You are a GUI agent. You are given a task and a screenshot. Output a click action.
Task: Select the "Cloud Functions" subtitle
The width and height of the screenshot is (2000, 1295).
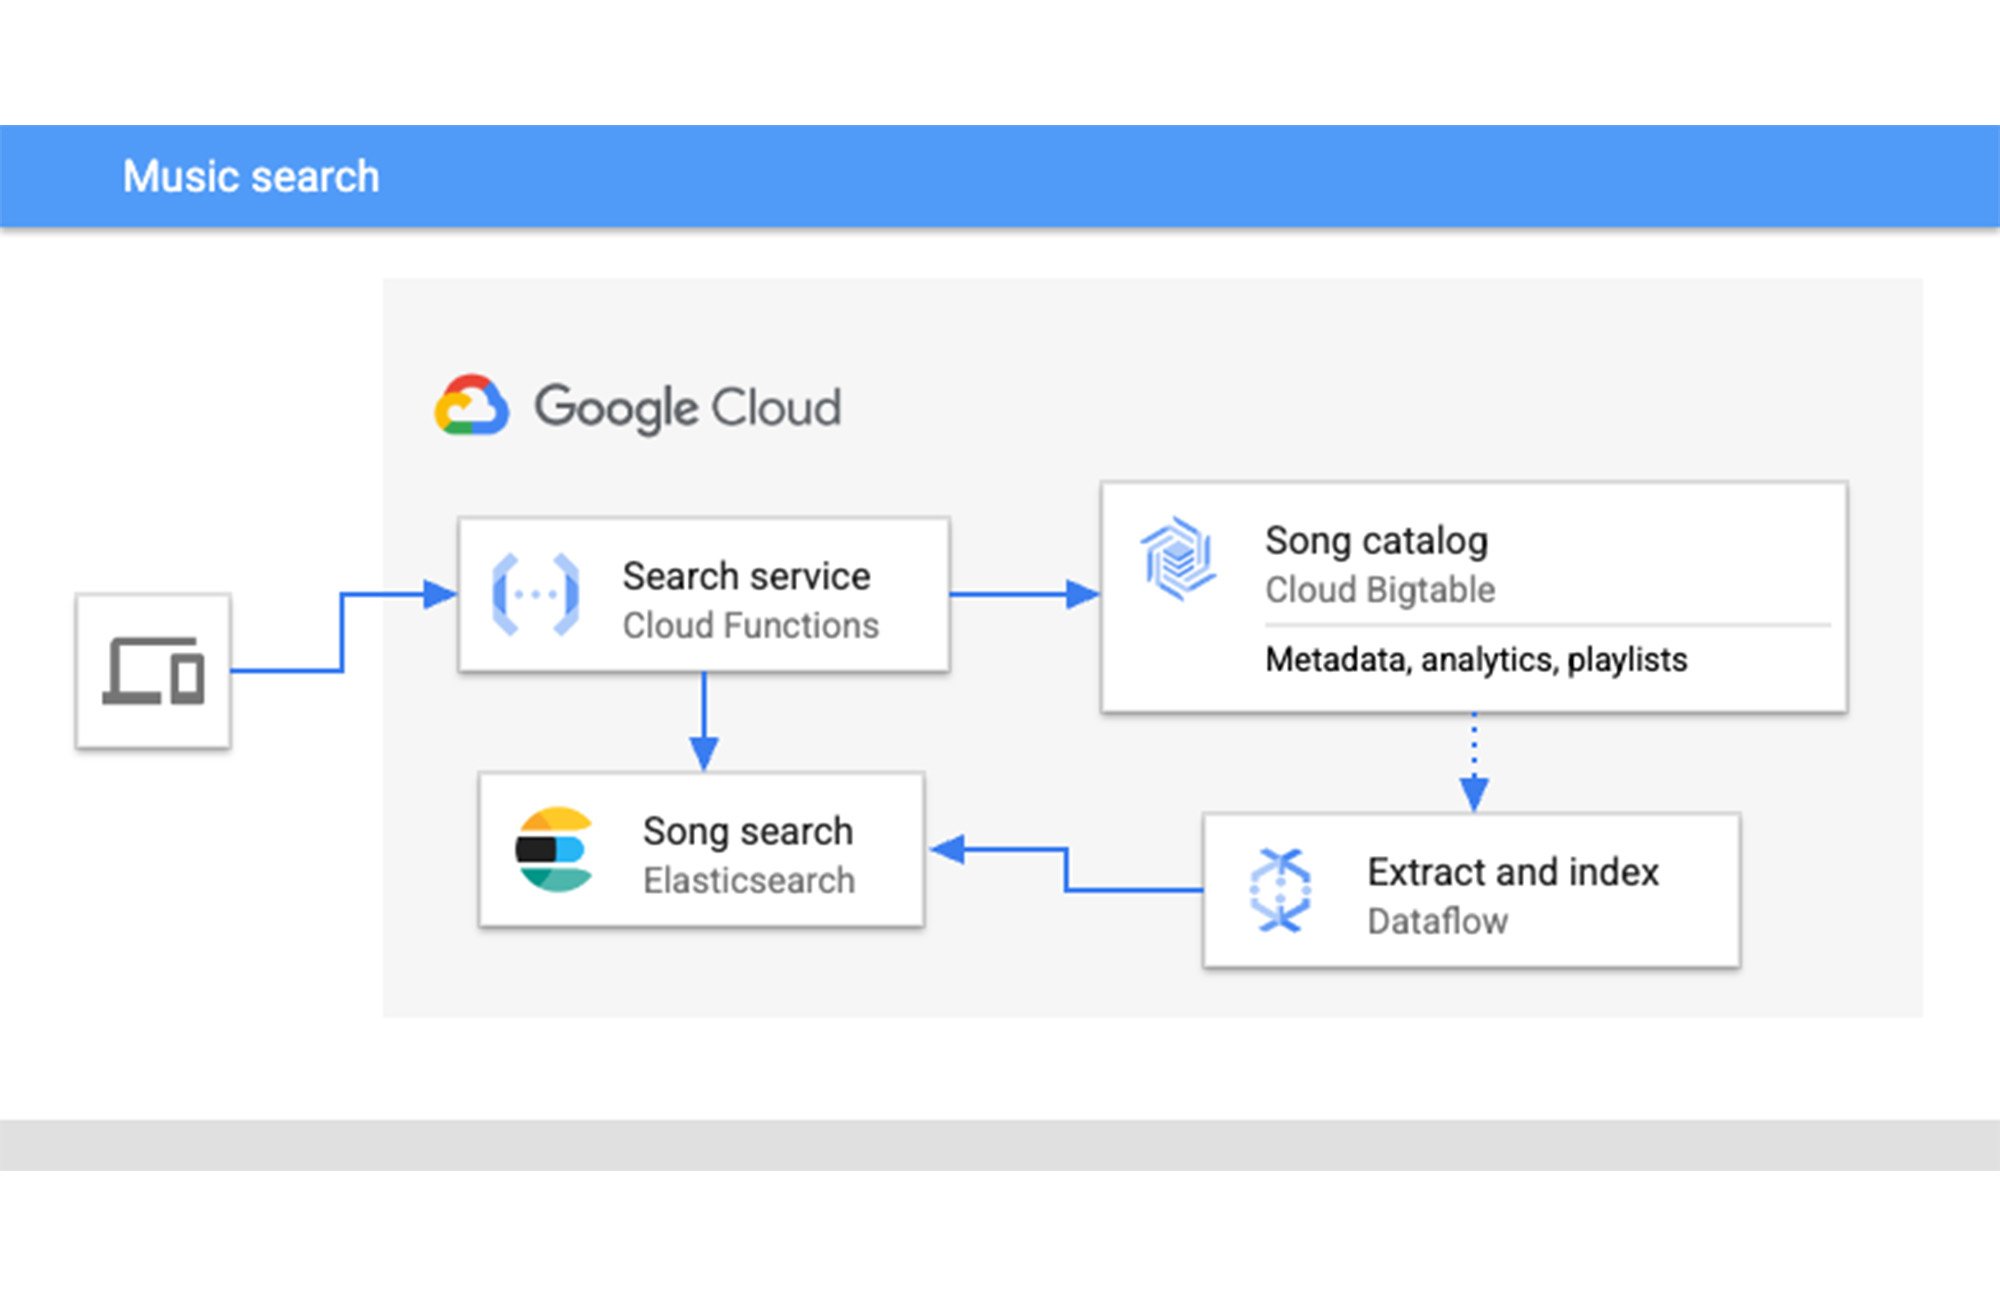point(750,625)
